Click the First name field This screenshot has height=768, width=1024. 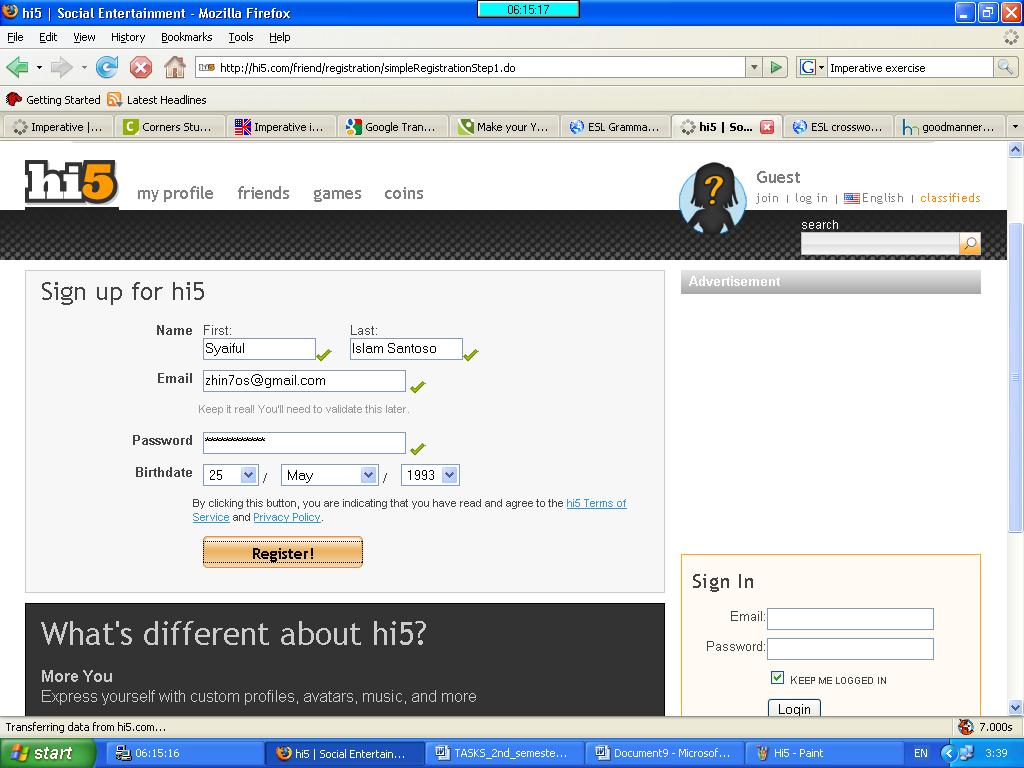tap(259, 349)
